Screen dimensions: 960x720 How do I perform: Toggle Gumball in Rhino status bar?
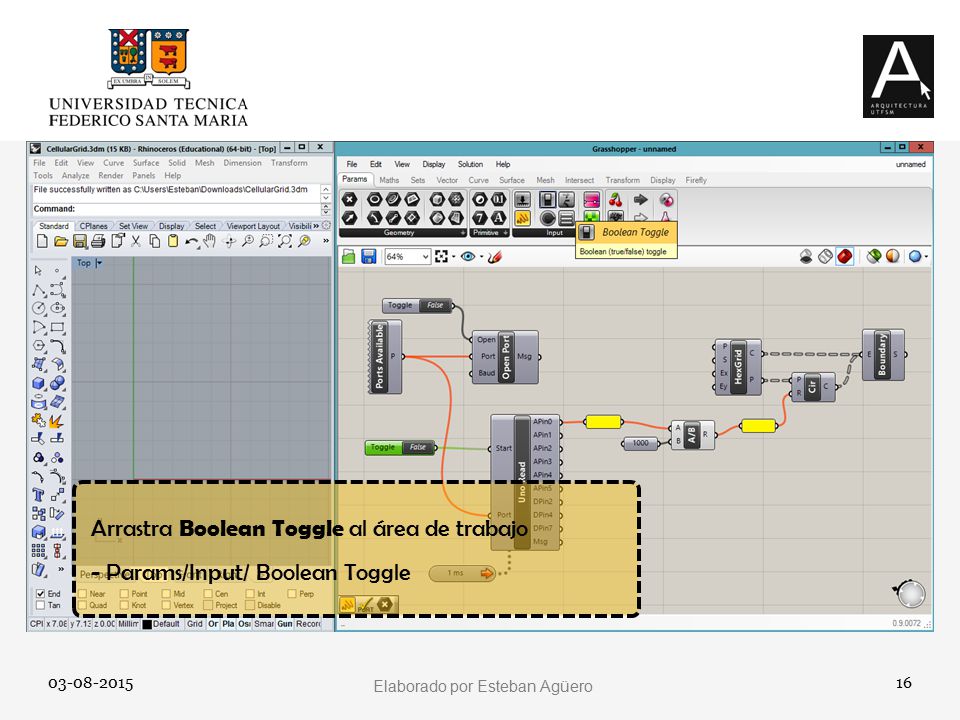coord(285,624)
